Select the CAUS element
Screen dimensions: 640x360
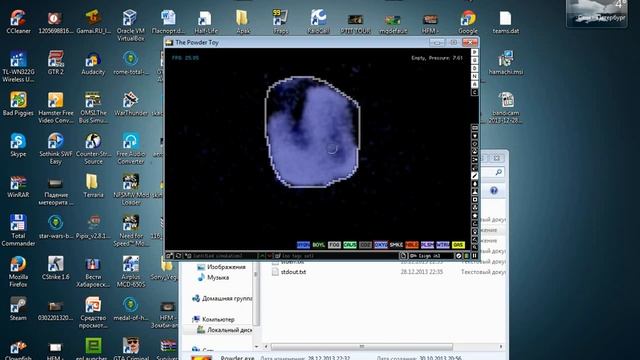(350, 244)
